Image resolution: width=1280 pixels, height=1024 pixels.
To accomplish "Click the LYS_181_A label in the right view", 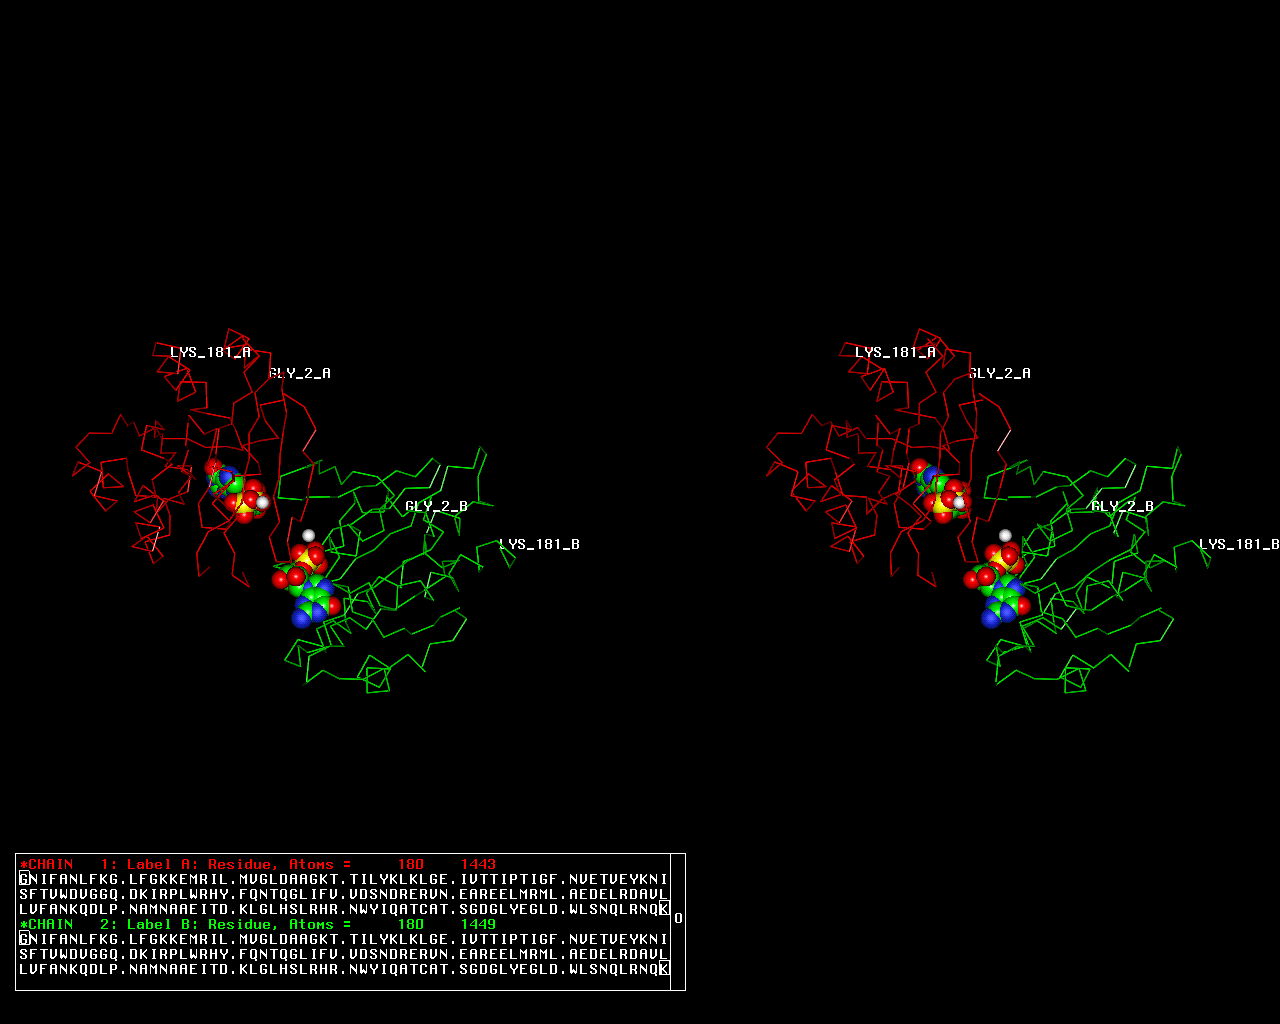I will click(x=895, y=352).
